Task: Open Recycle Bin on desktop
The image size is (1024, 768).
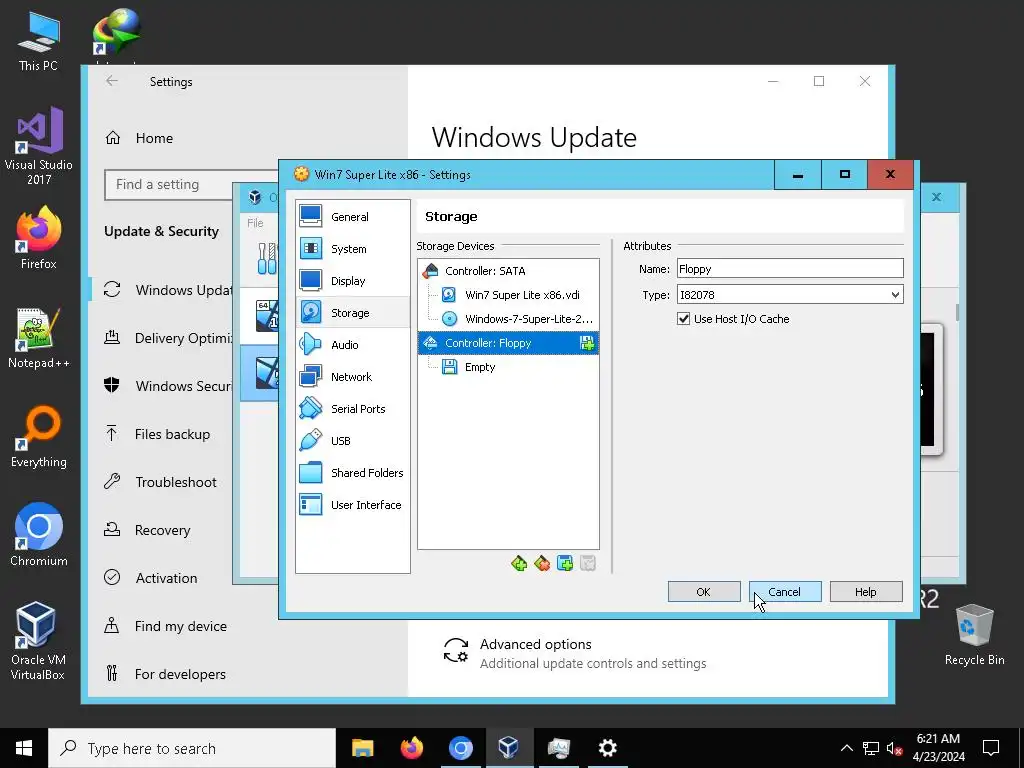Action: click(x=974, y=635)
